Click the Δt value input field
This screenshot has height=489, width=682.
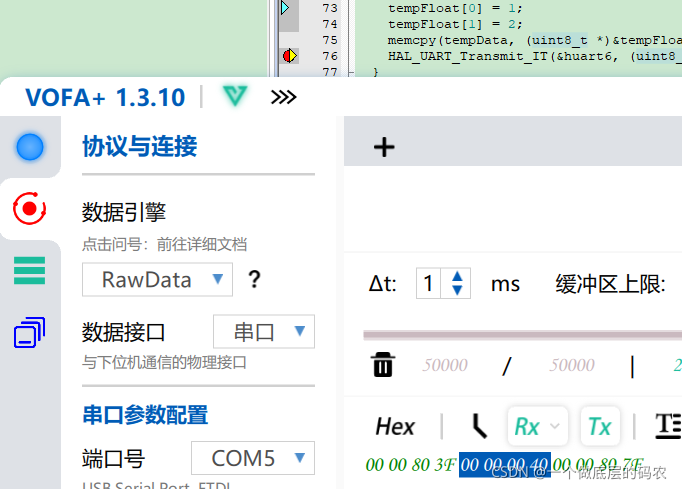click(x=428, y=283)
